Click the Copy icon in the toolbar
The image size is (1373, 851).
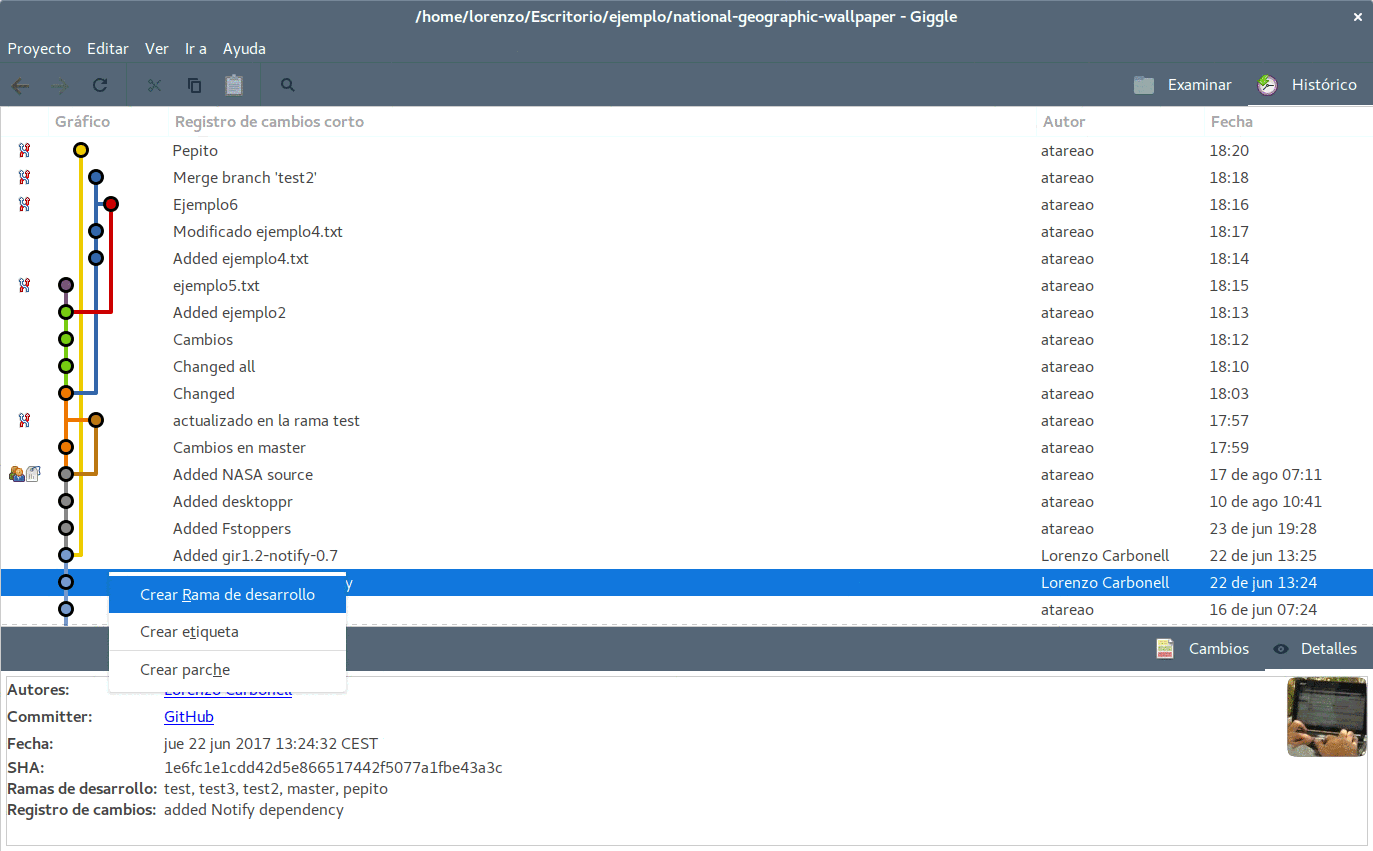tap(194, 85)
